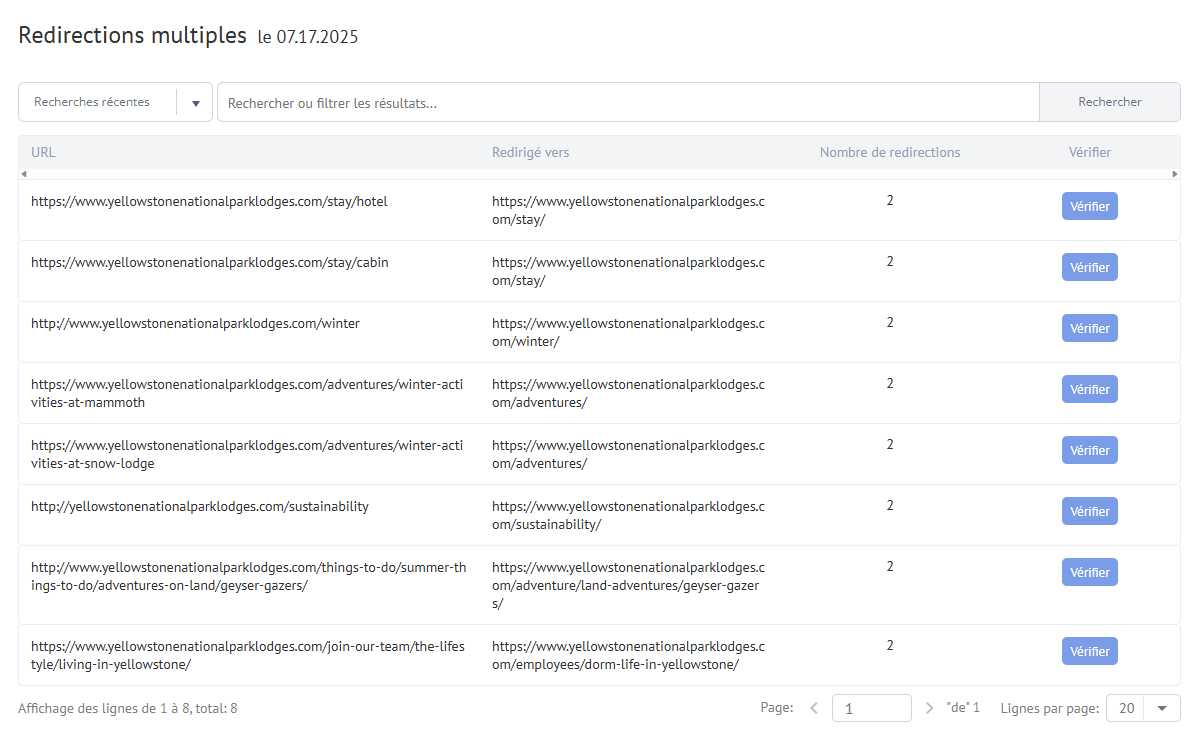Open the Lignes par page dropdown
This screenshot has width=1189, height=734.
pos(1143,708)
